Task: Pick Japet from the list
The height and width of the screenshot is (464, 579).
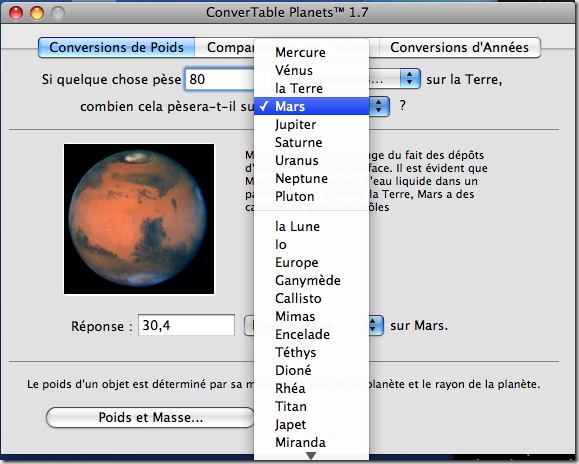Action: tap(311, 425)
